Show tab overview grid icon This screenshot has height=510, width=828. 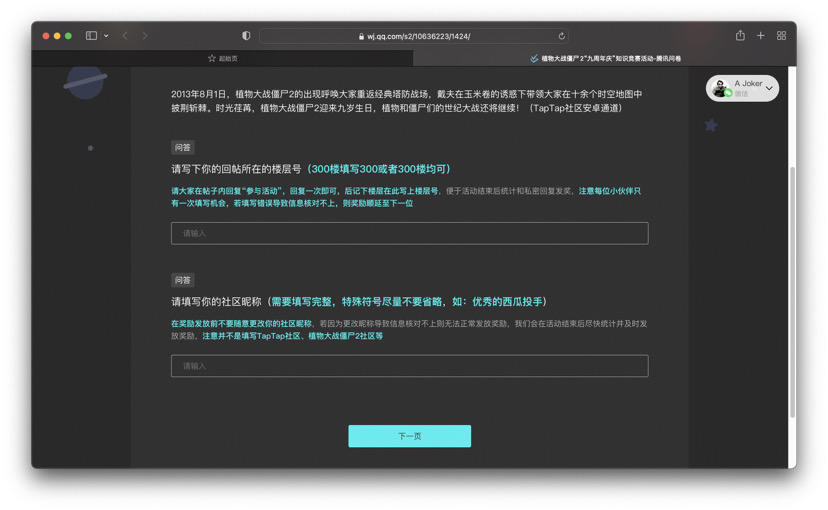pos(782,35)
